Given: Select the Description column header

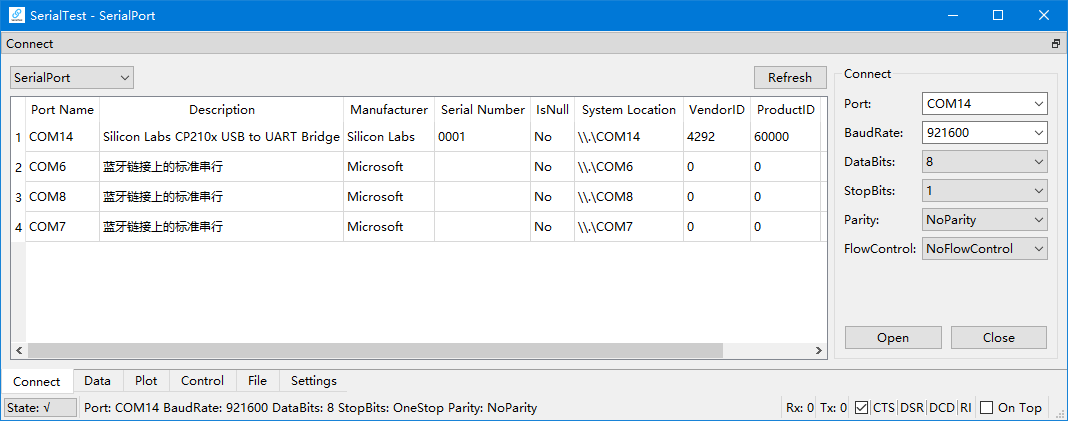Looking at the screenshot, I should coord(222,110).
